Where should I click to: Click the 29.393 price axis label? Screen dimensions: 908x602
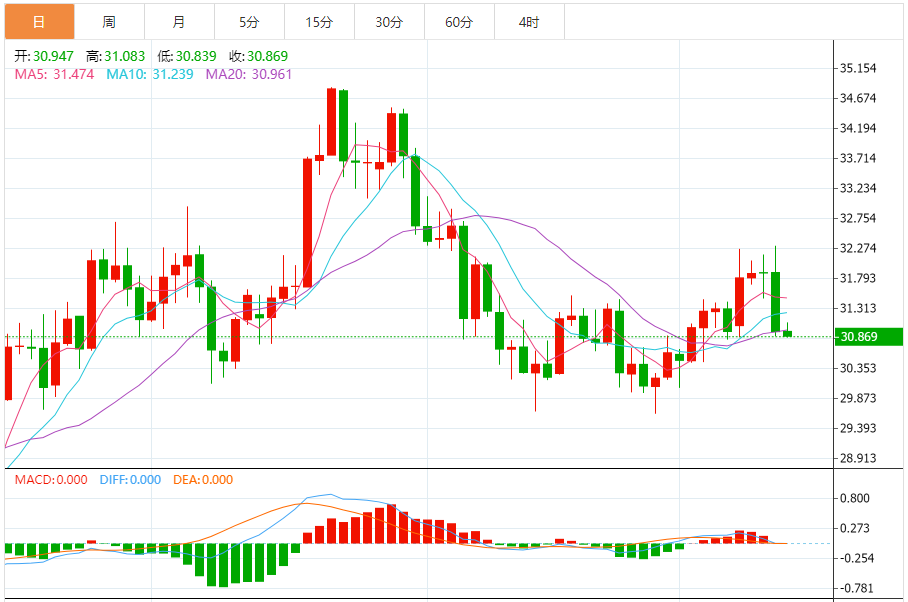click(x=858, y=428)
